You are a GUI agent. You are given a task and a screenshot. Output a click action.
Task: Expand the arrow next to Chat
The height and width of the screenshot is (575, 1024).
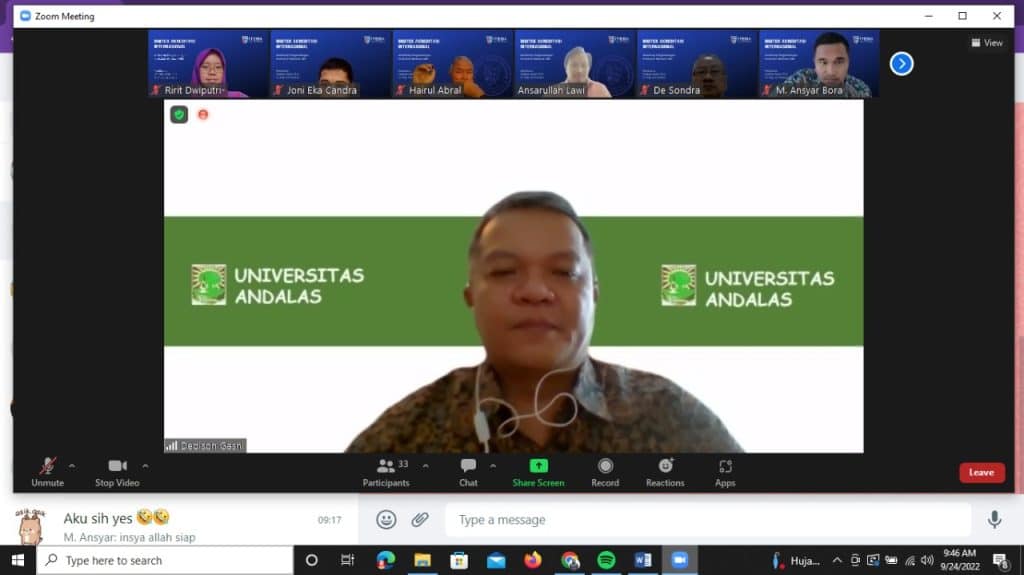[493, 466]
